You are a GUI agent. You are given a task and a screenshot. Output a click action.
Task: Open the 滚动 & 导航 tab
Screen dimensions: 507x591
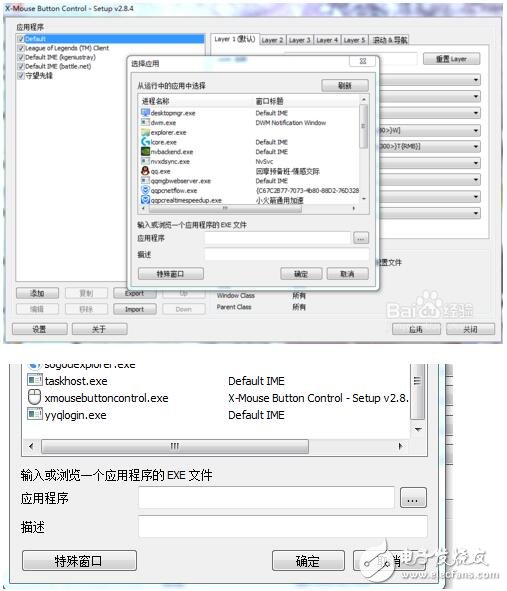pos(389,40)
